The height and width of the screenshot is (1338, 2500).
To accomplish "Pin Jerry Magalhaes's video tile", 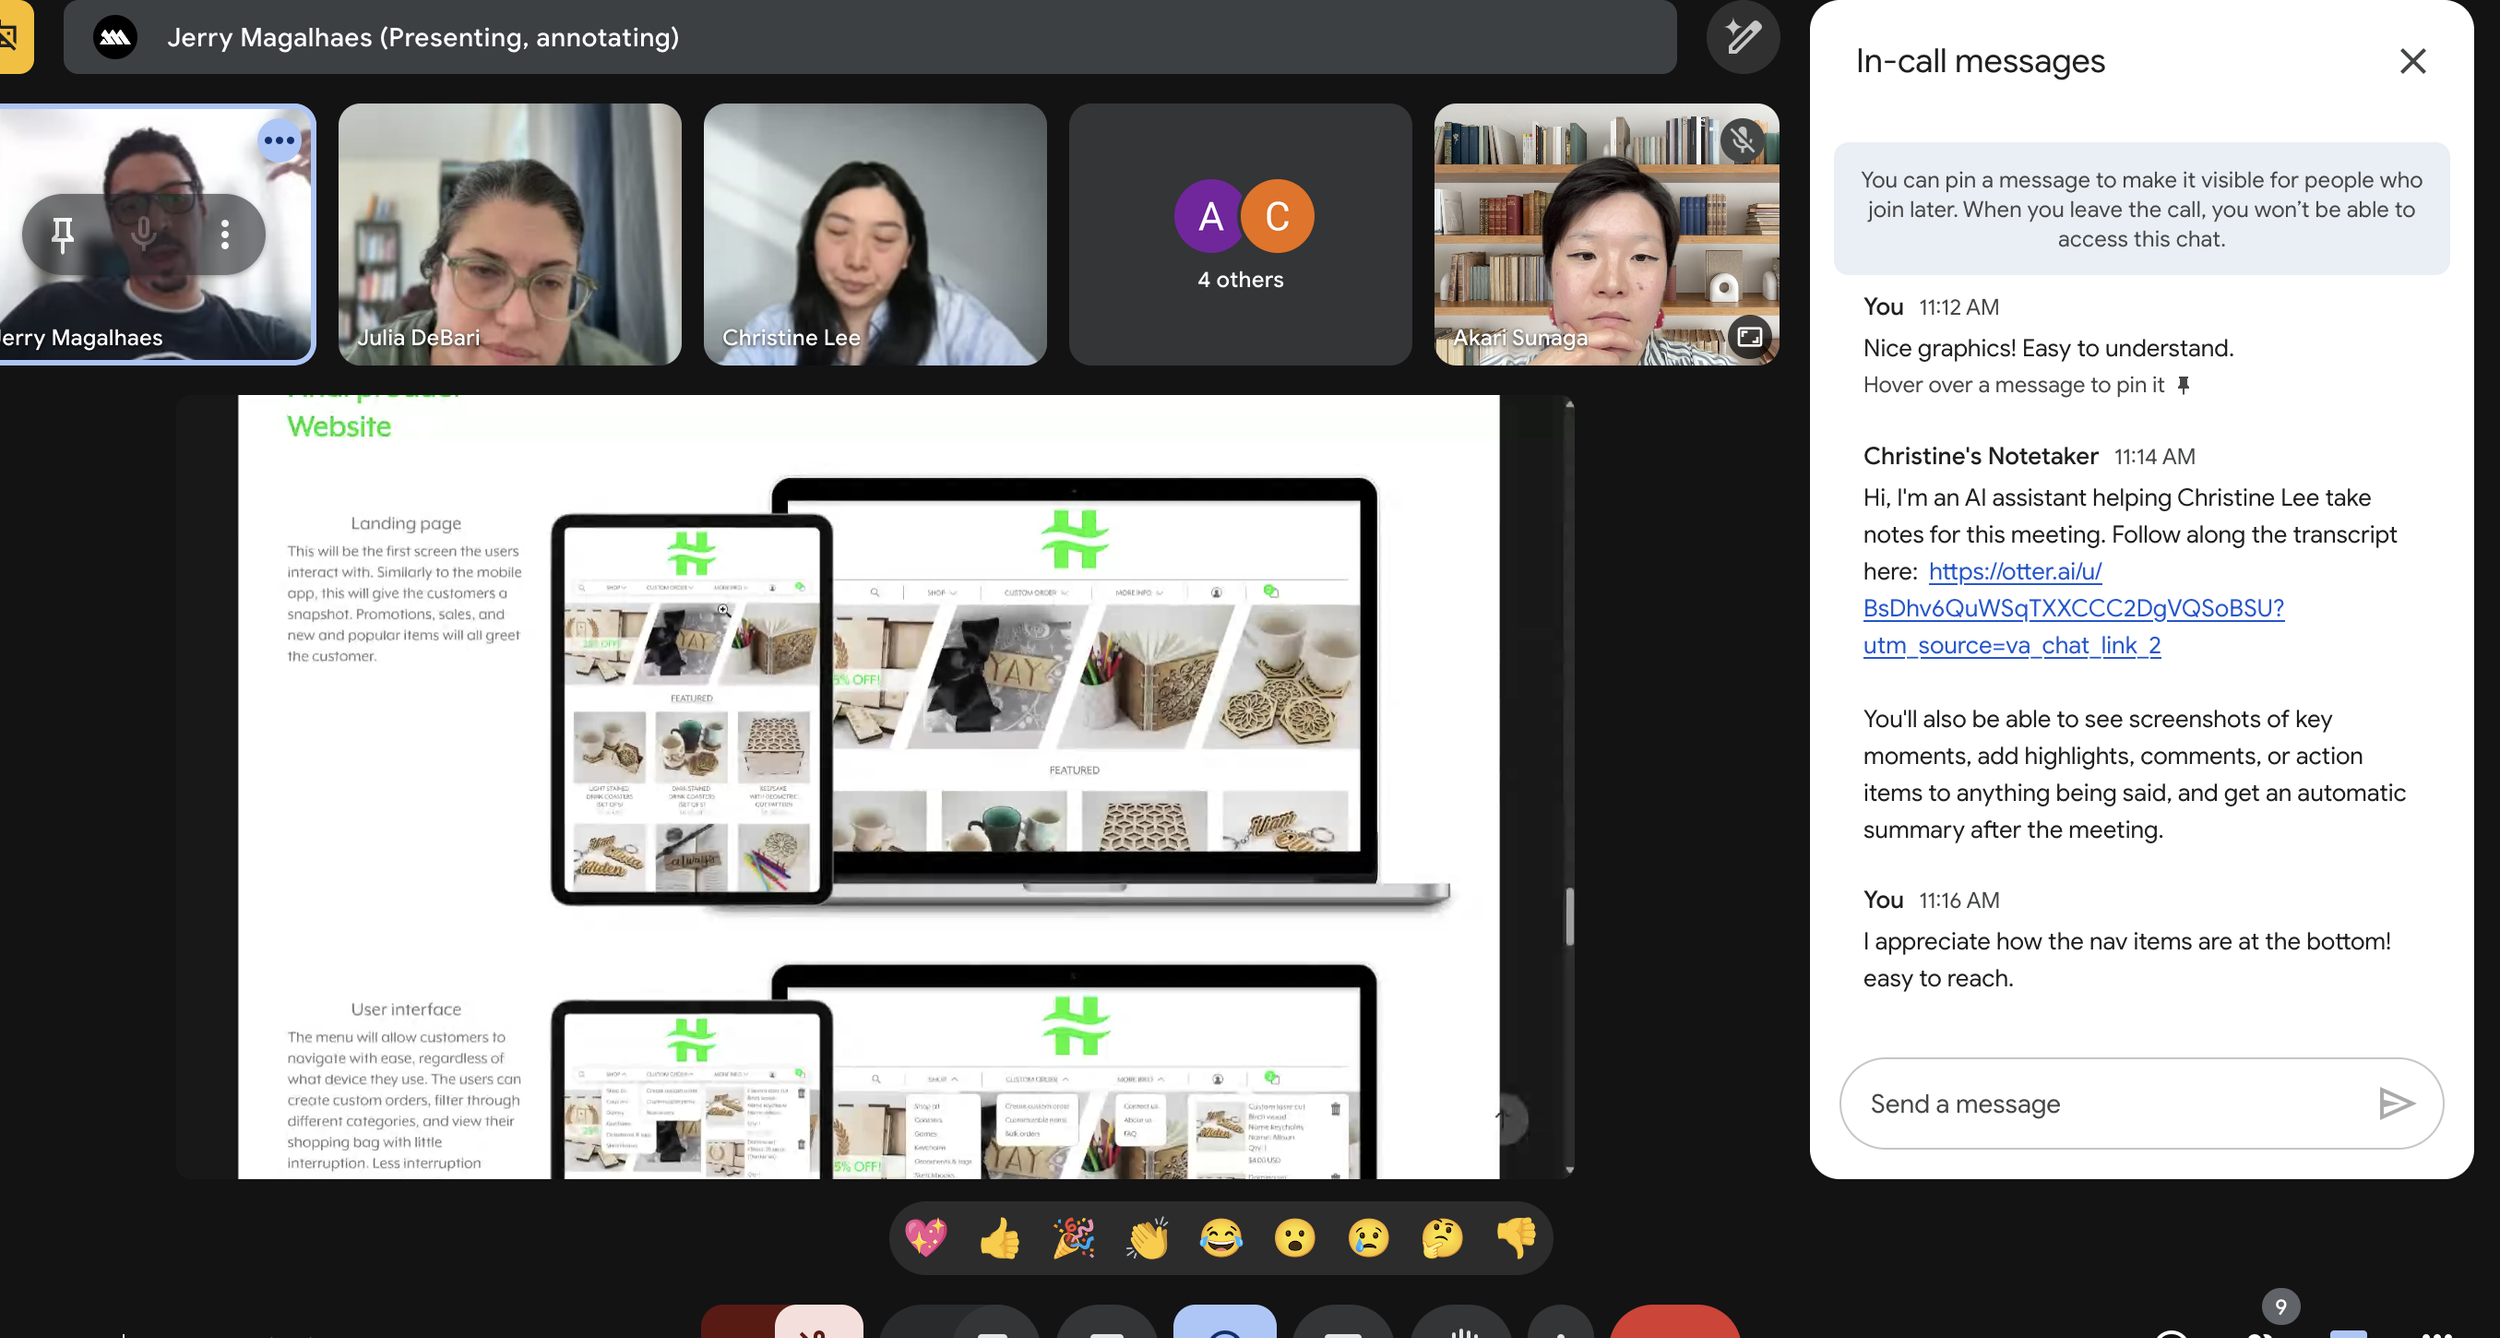I will pos(62,234).
